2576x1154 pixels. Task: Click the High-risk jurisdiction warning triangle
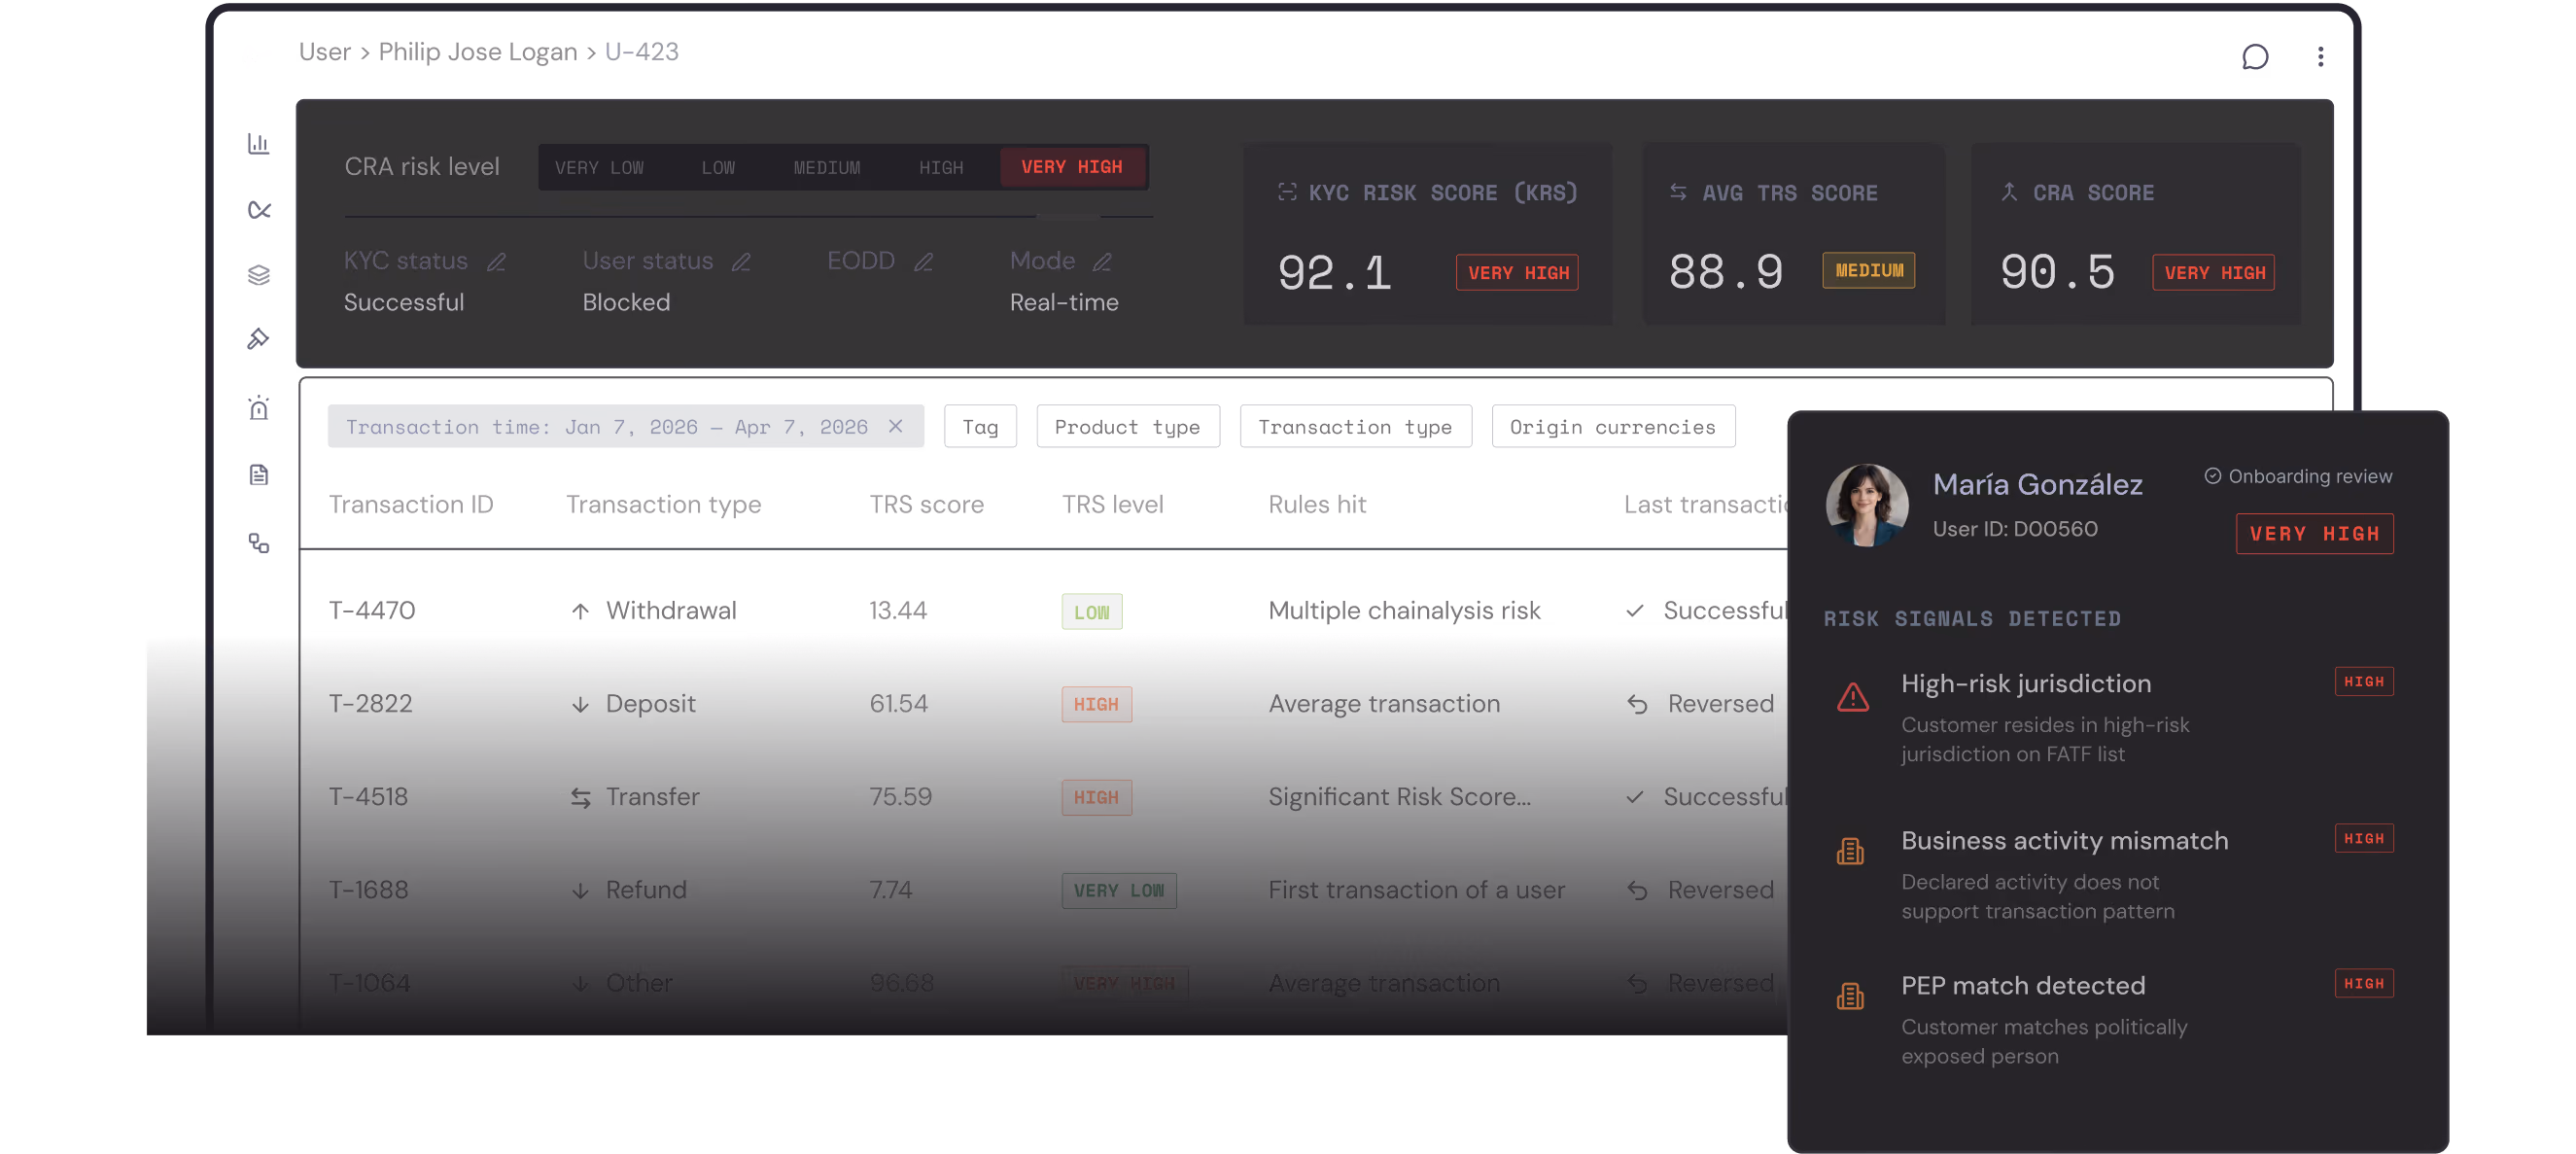point(1852,697)
